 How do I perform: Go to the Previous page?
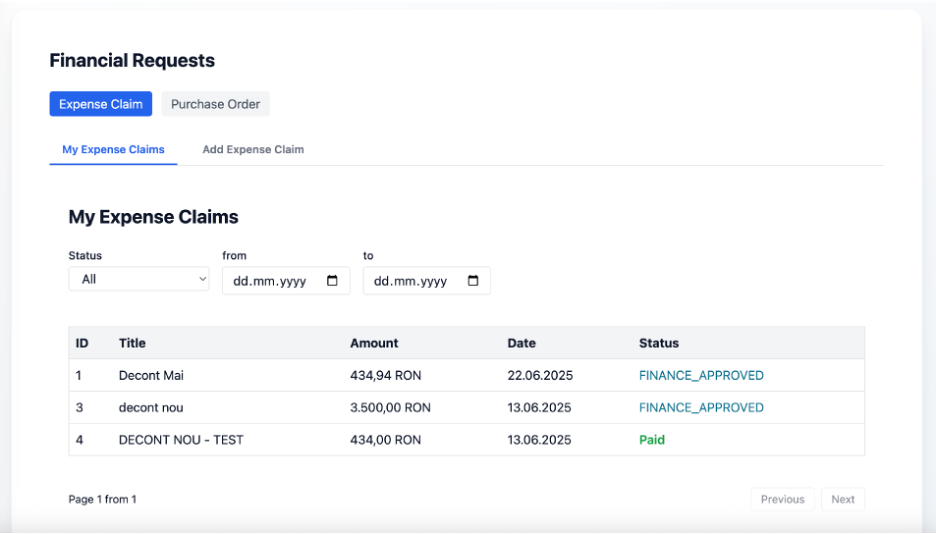pyautogui.click(x=782, y=499)
